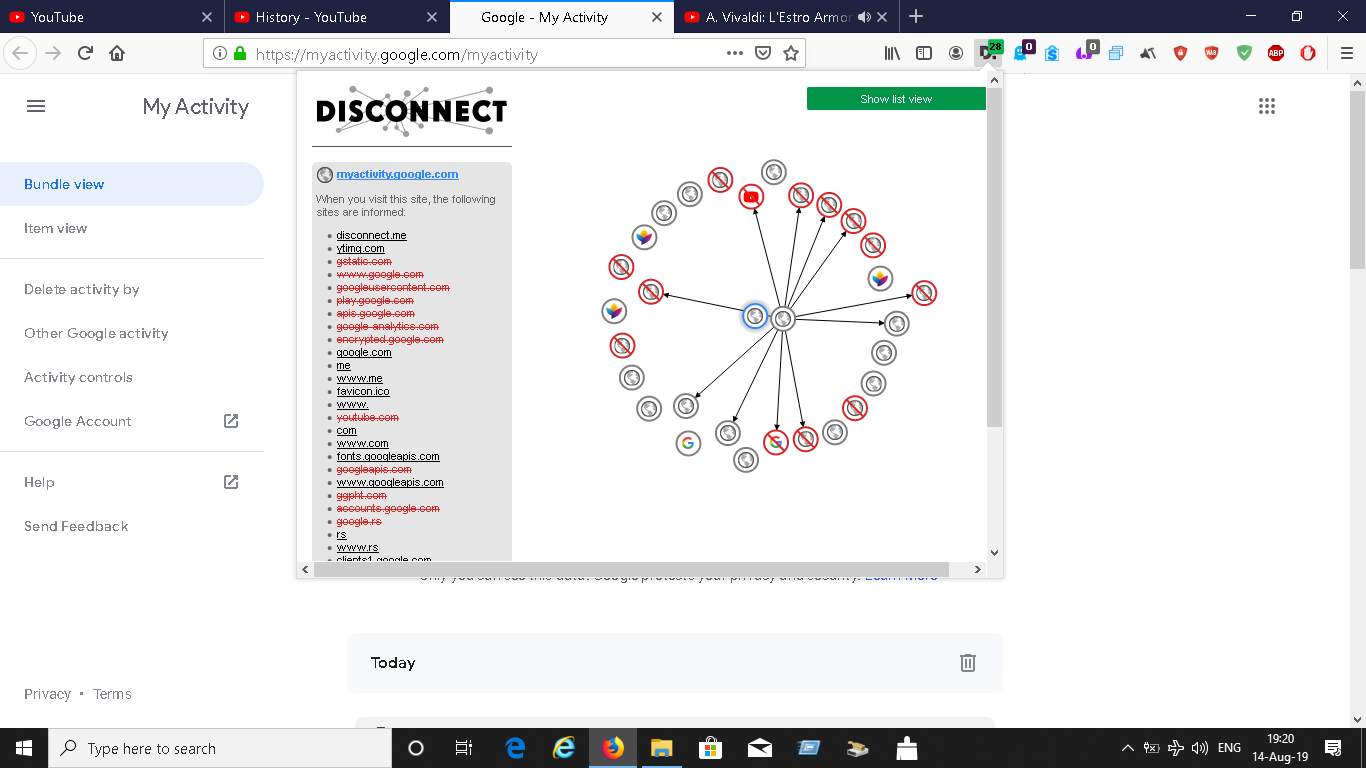Click the blue S tag extension icon
Screen dimensions: 1366x768
tap(1052, 54)
